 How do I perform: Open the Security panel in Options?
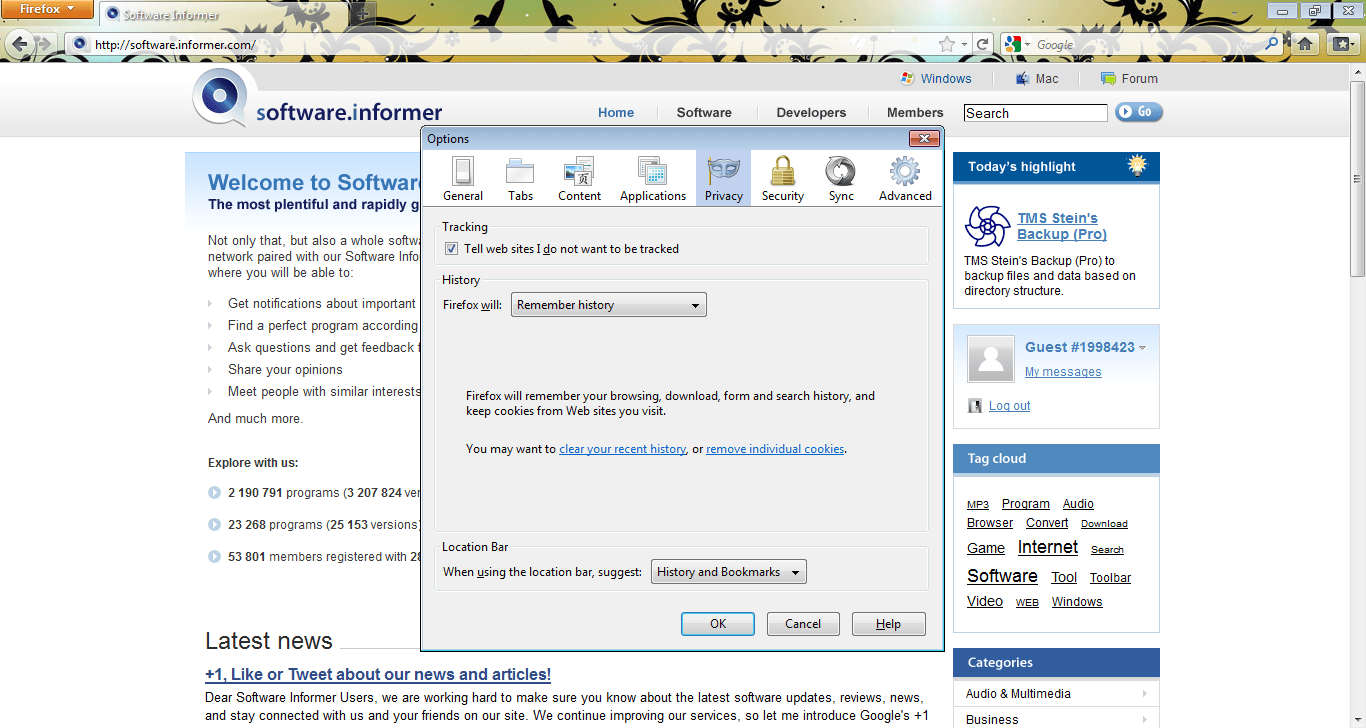[x=782, y=178]
